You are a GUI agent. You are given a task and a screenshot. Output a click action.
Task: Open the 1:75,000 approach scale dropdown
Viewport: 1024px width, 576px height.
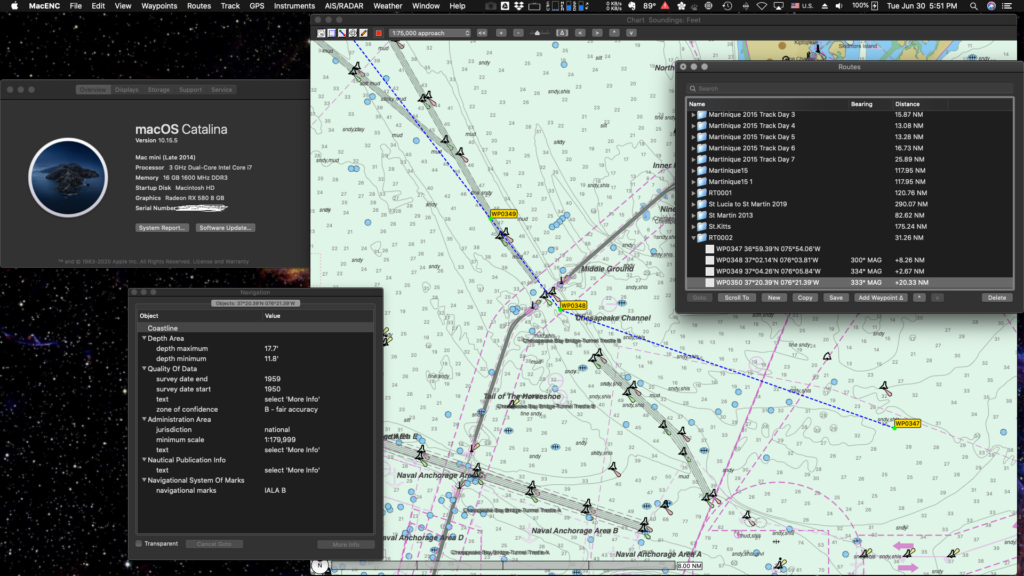click(430, 33)
